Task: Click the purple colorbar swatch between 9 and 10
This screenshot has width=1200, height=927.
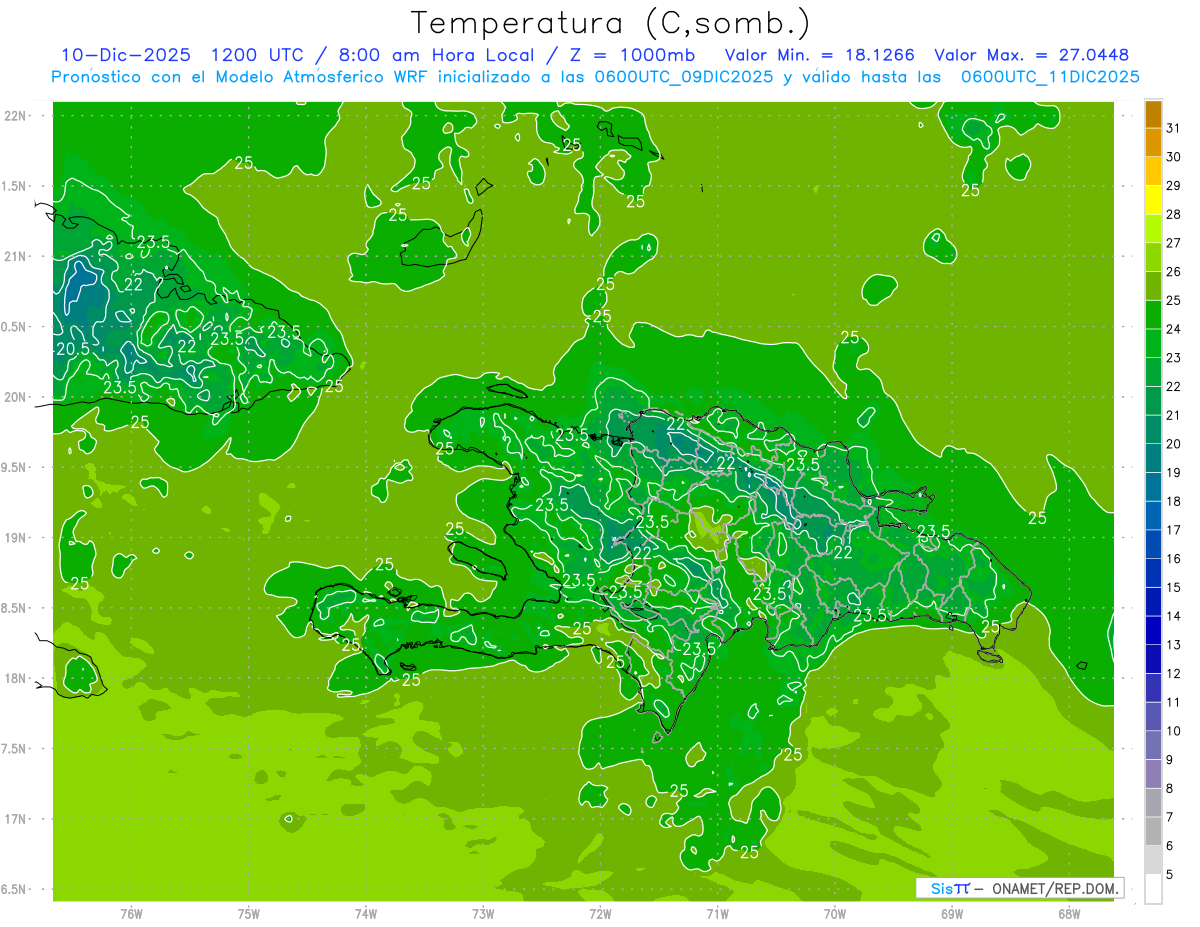Action: click(1153, 745)
